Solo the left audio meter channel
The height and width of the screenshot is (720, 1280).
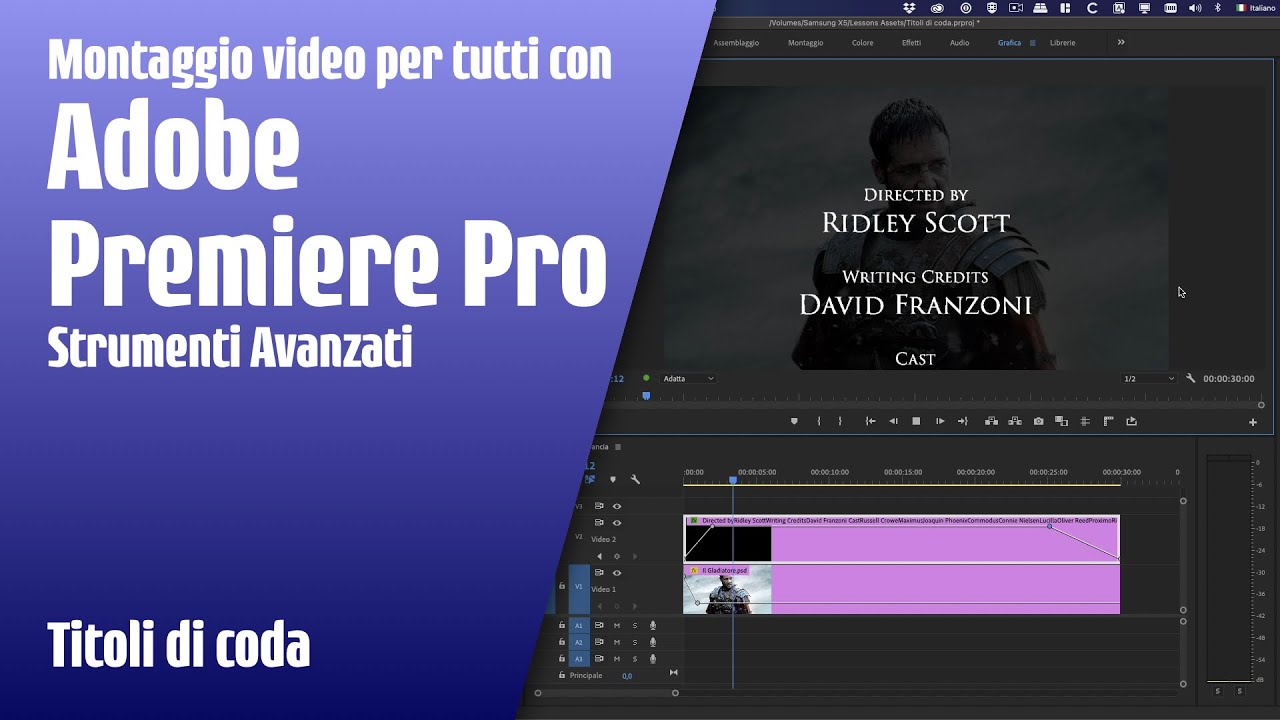tap(1217, 691)
